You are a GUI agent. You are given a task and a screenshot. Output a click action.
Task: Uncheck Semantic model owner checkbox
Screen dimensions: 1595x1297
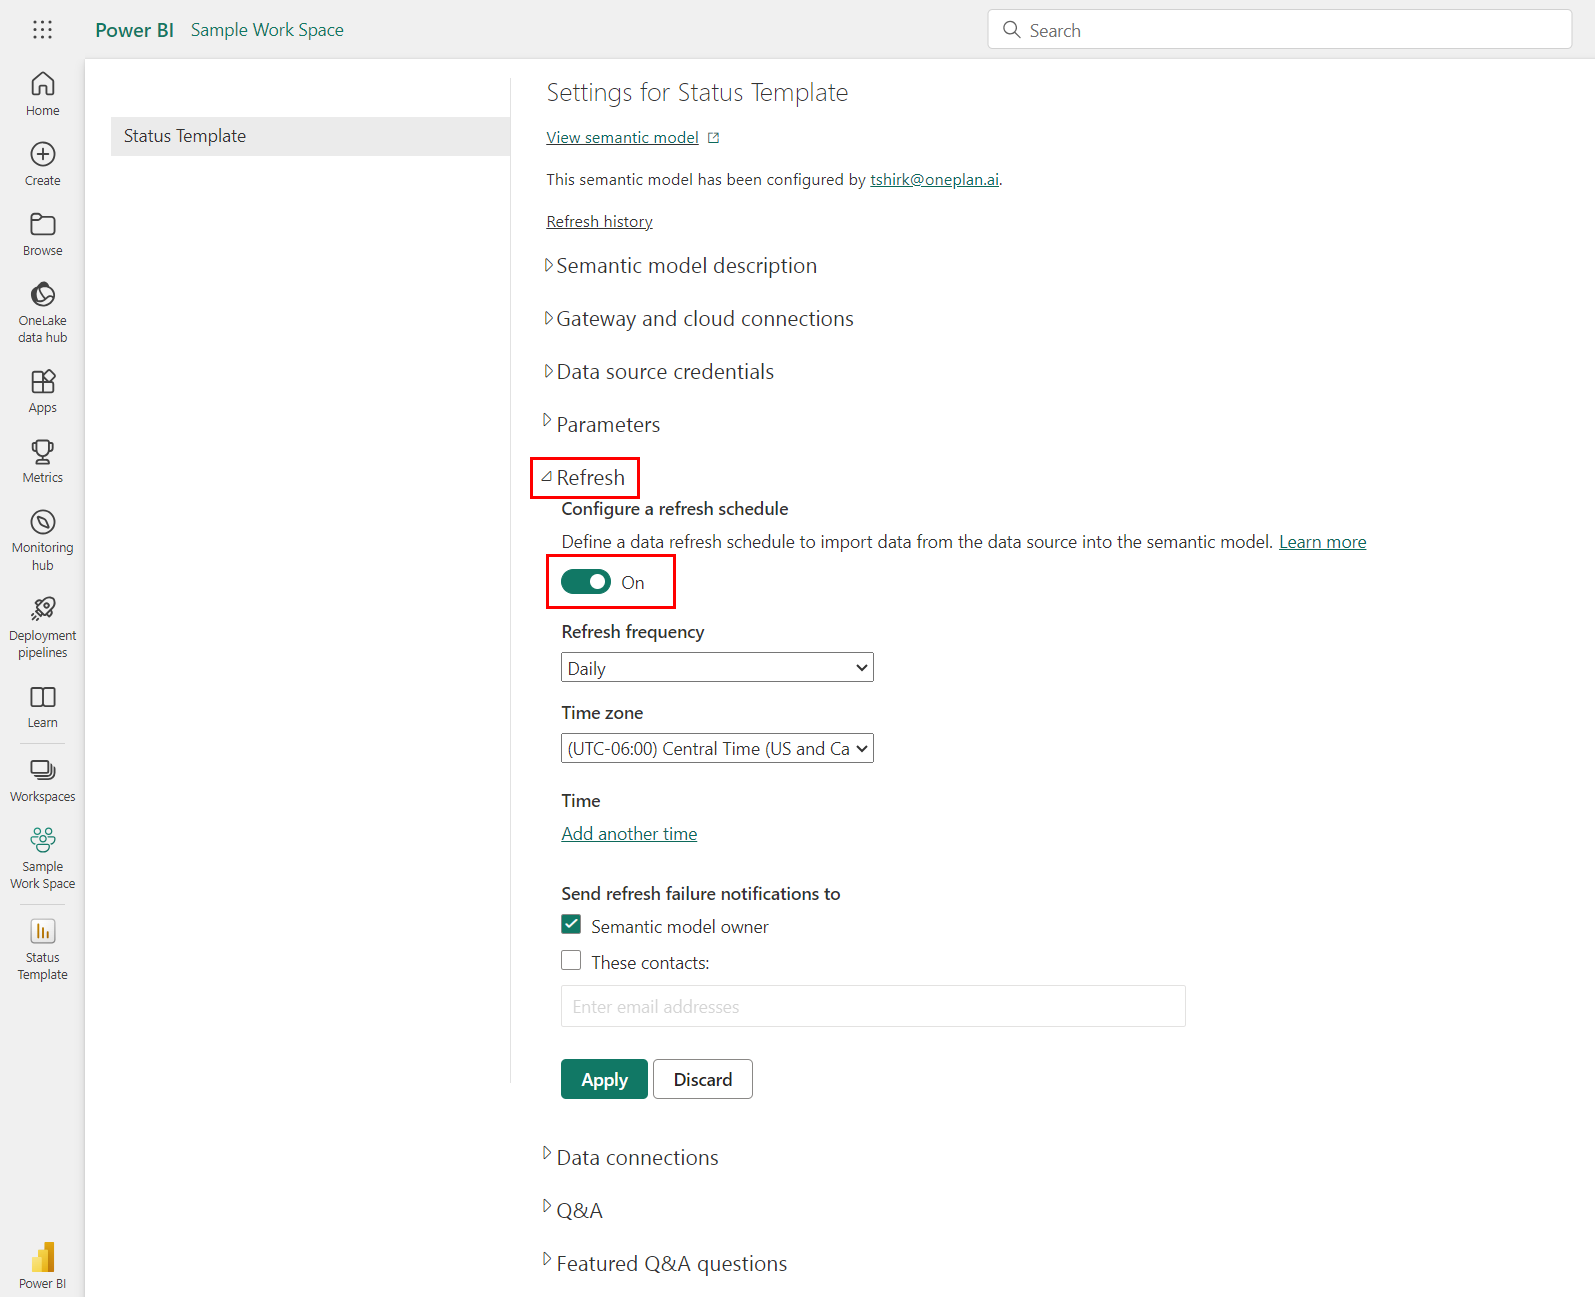pos(571,925)
